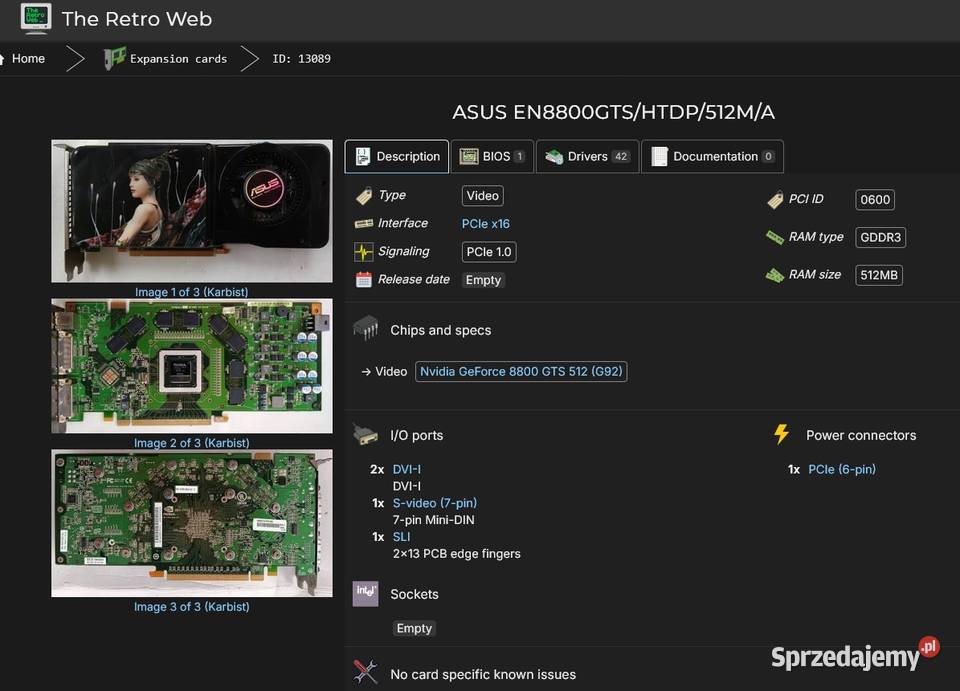Image resolution: width=960 pixels, height=691 pixels.
Task: Open PCB back view thumbnail image
Action: (192, 523)
